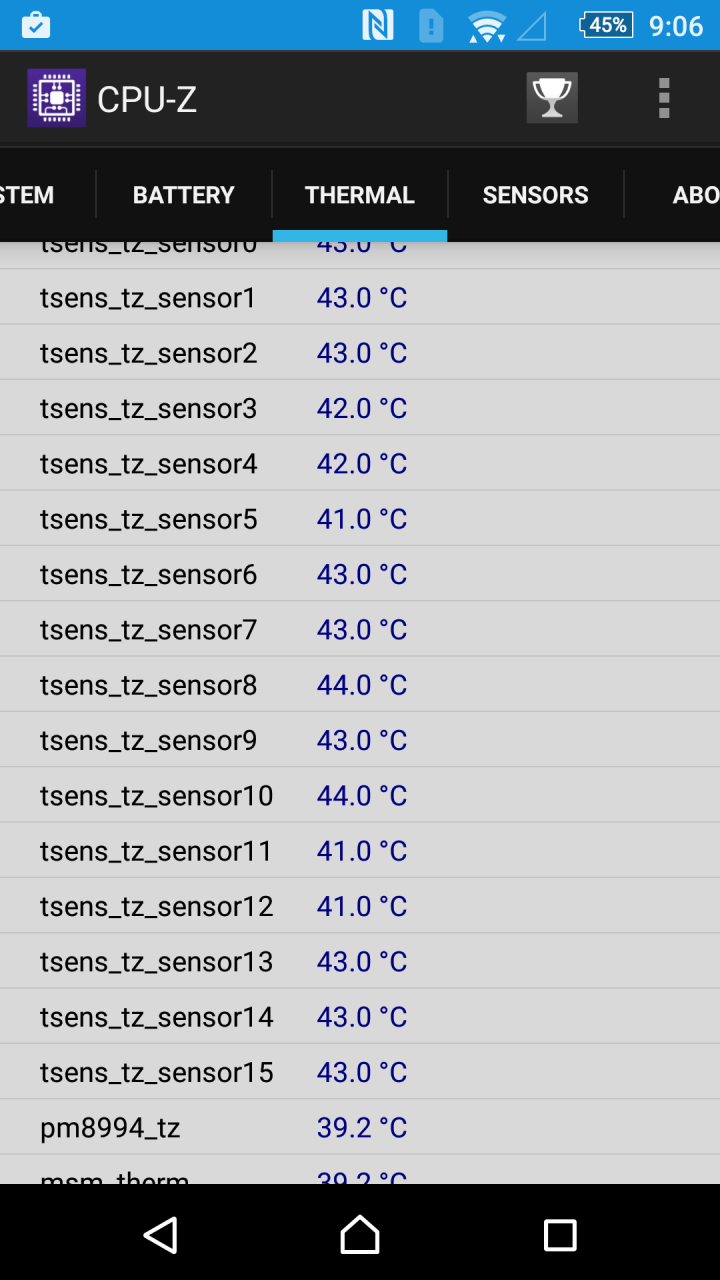Tap the briefcase notification icon
Viewport: 720px width, 1280px height.
pyautogui.click(x=35, y=25)
